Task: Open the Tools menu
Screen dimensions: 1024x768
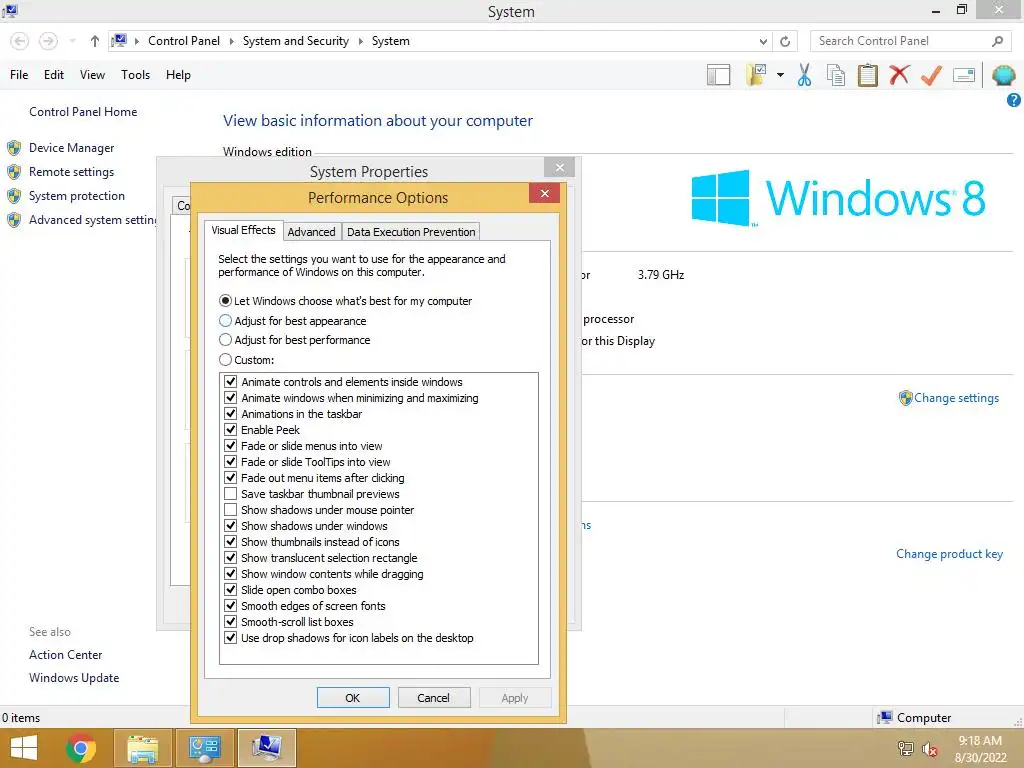Action: 135,75
